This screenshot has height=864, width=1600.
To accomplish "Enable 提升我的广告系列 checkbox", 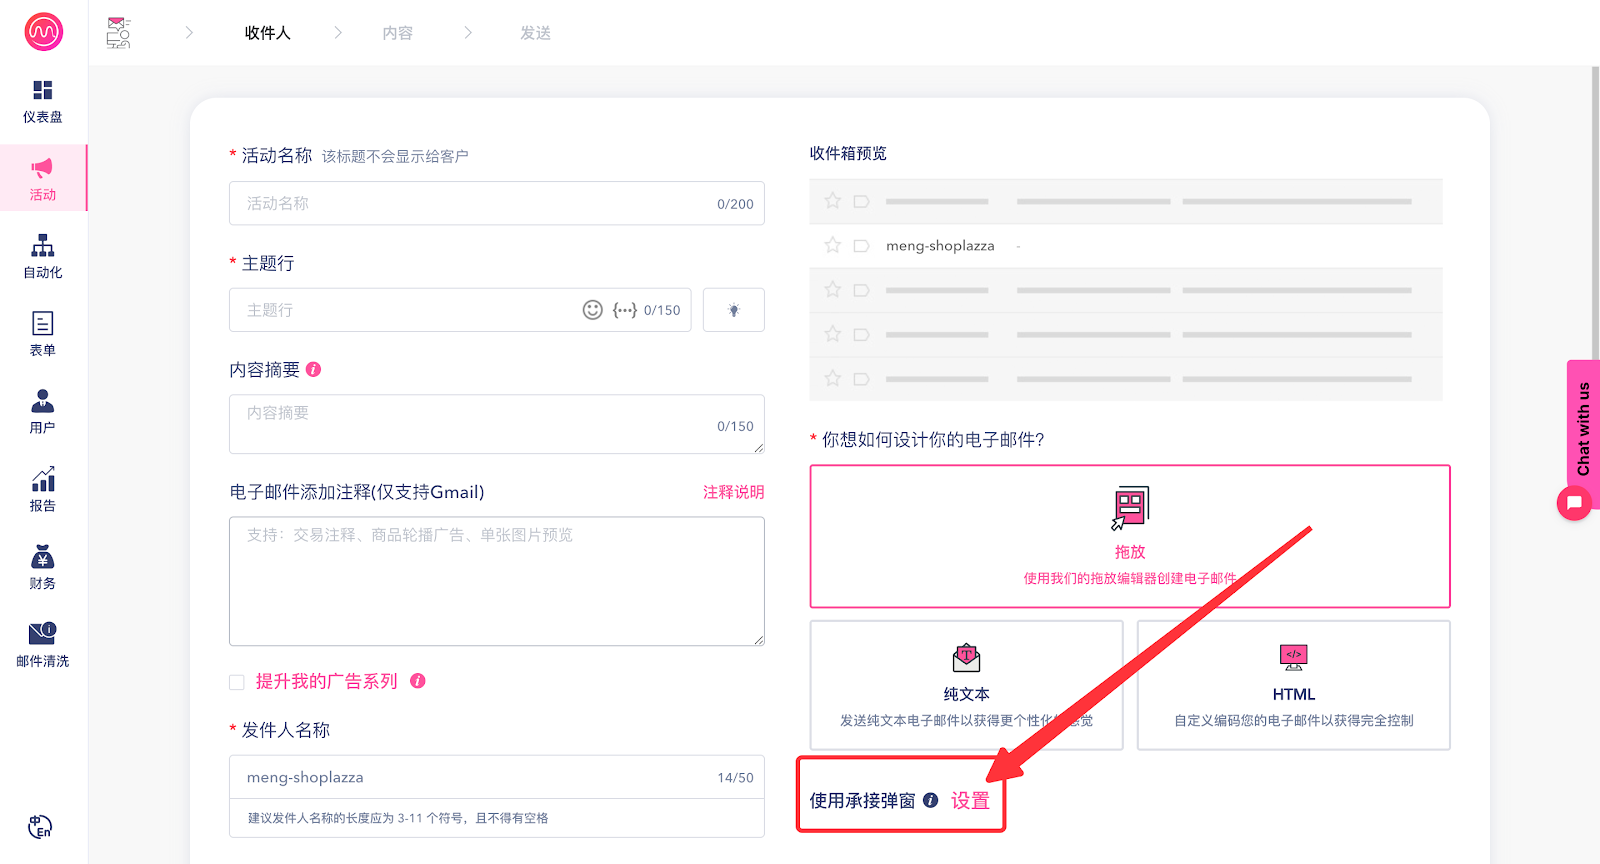I will pyautogui.click(x=237, y=682).
